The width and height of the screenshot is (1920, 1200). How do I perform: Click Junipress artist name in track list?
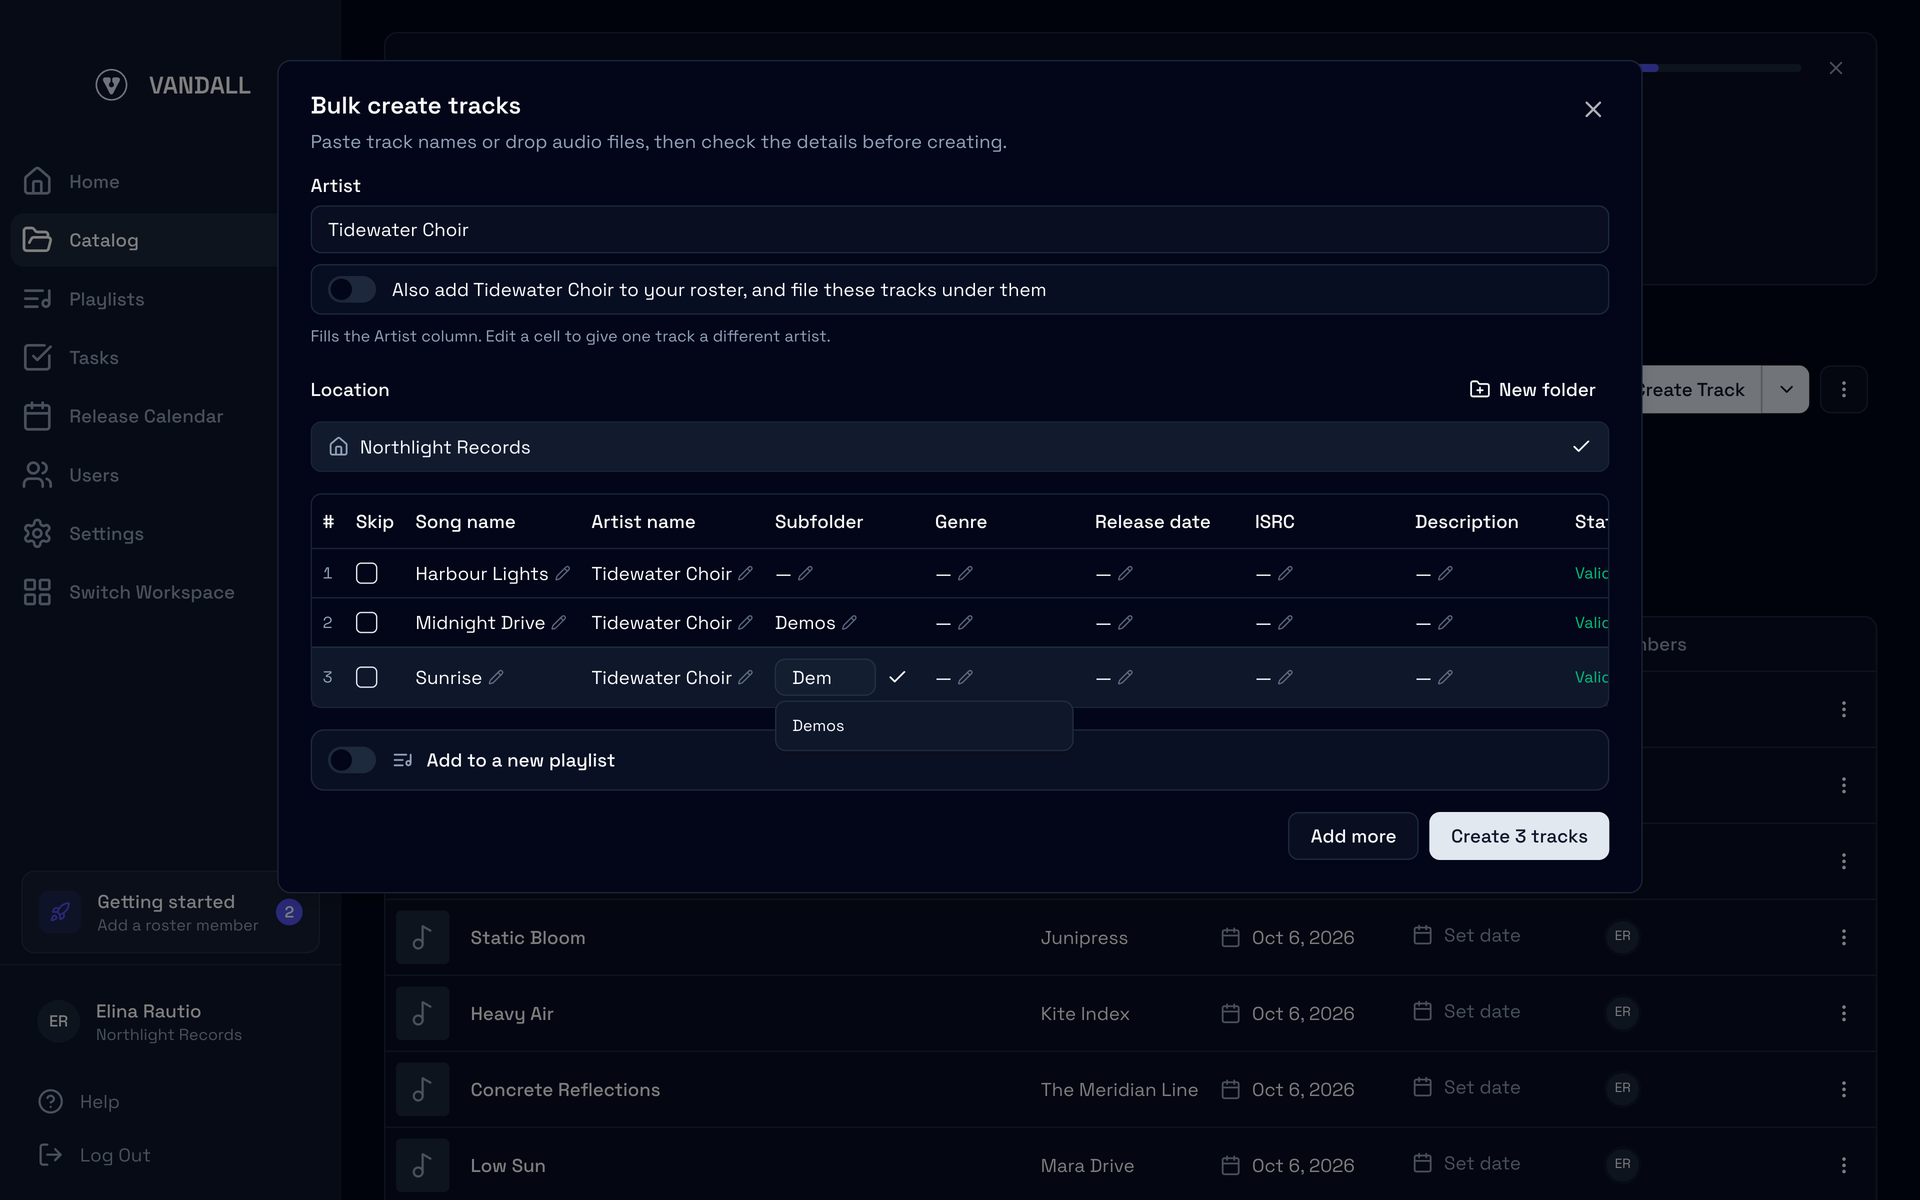click(1084, 937)
